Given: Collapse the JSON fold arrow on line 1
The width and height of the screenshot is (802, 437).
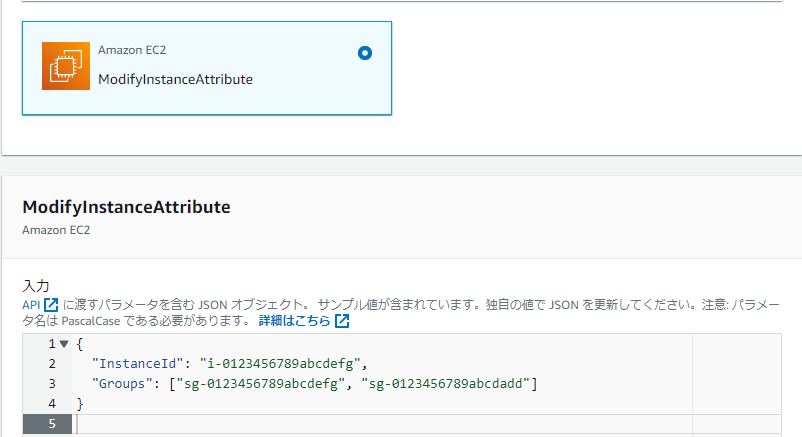Looking at the screenshot, I should (64, 344).
